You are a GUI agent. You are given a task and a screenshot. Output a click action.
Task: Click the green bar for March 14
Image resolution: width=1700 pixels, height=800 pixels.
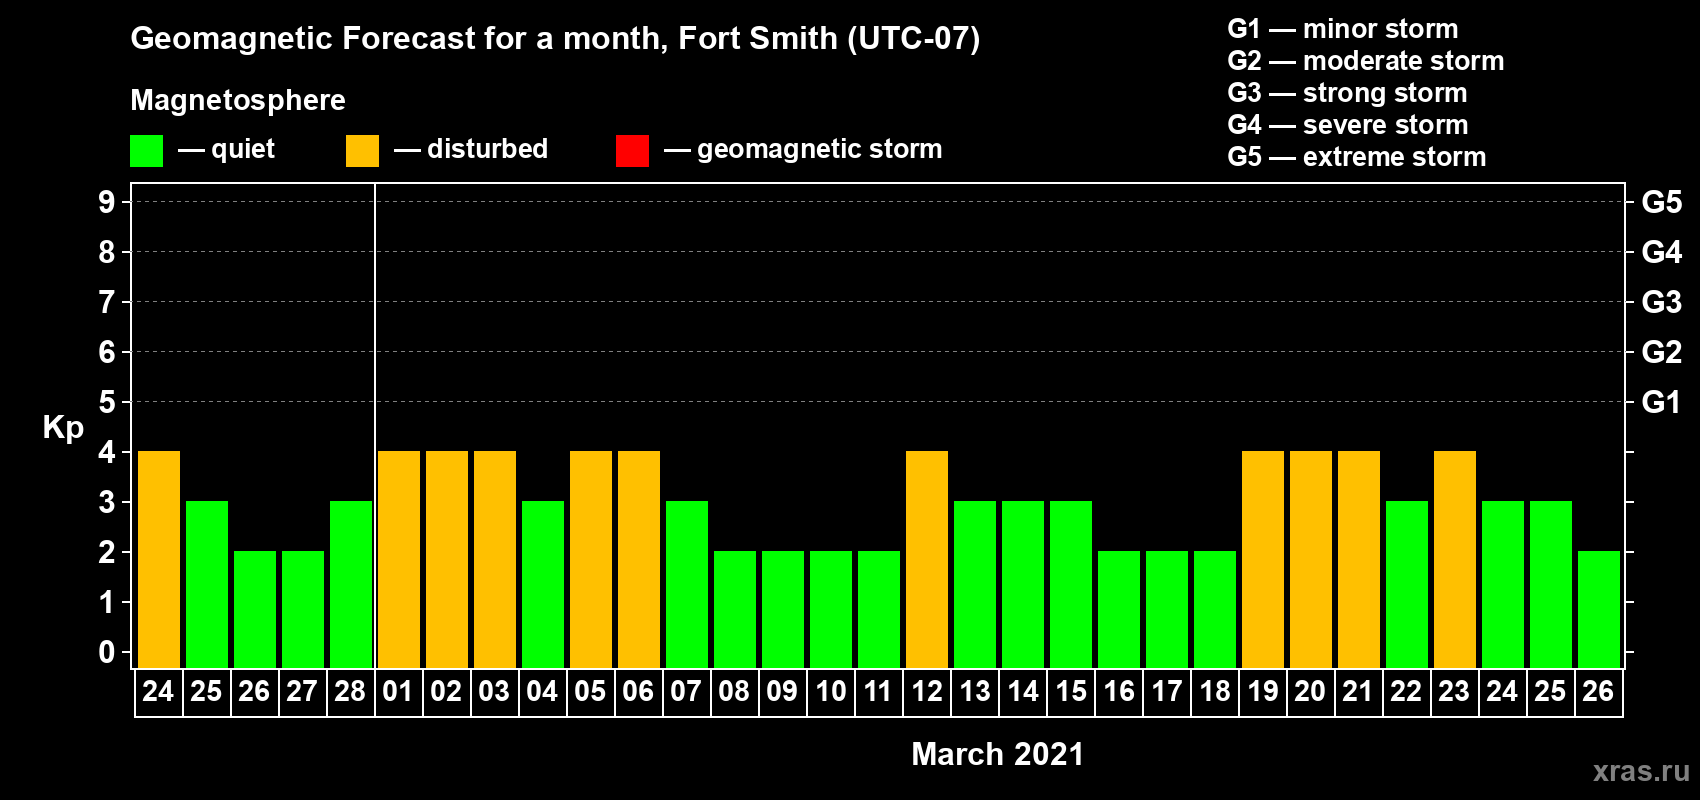coord(1023,585)
